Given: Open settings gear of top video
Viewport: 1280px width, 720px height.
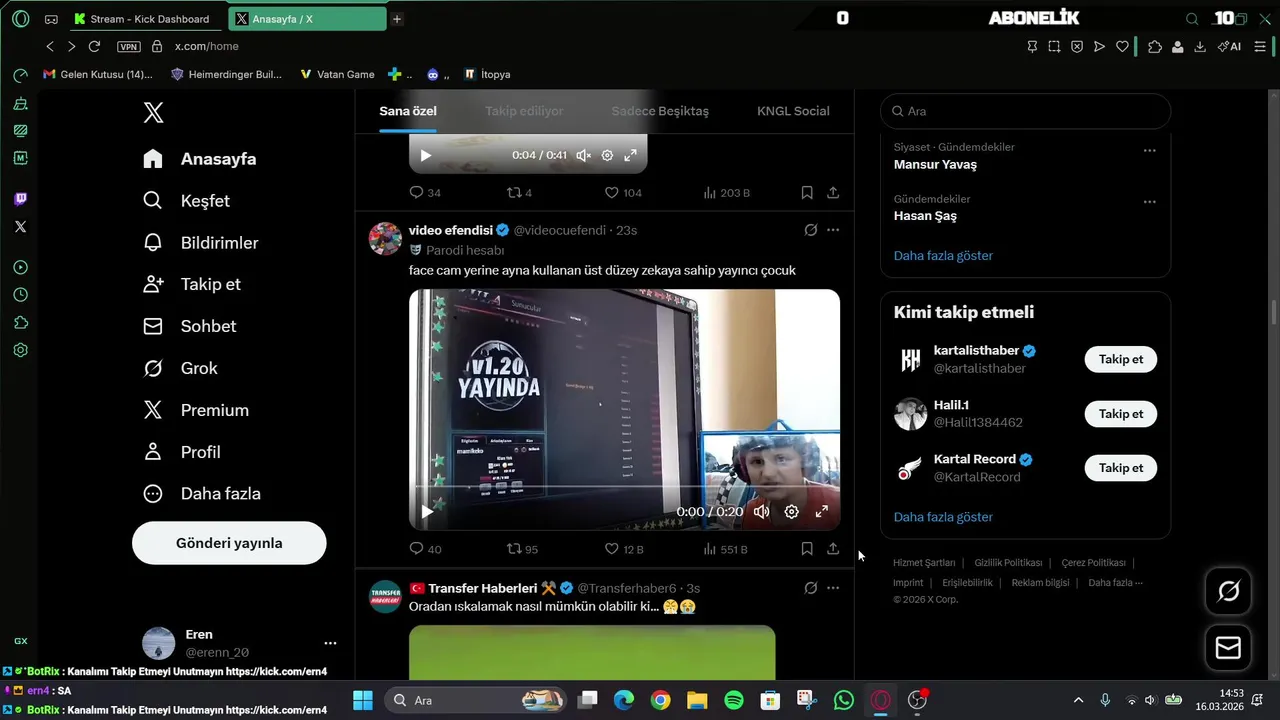Looking at the screenshot, I should pos(607,155).
